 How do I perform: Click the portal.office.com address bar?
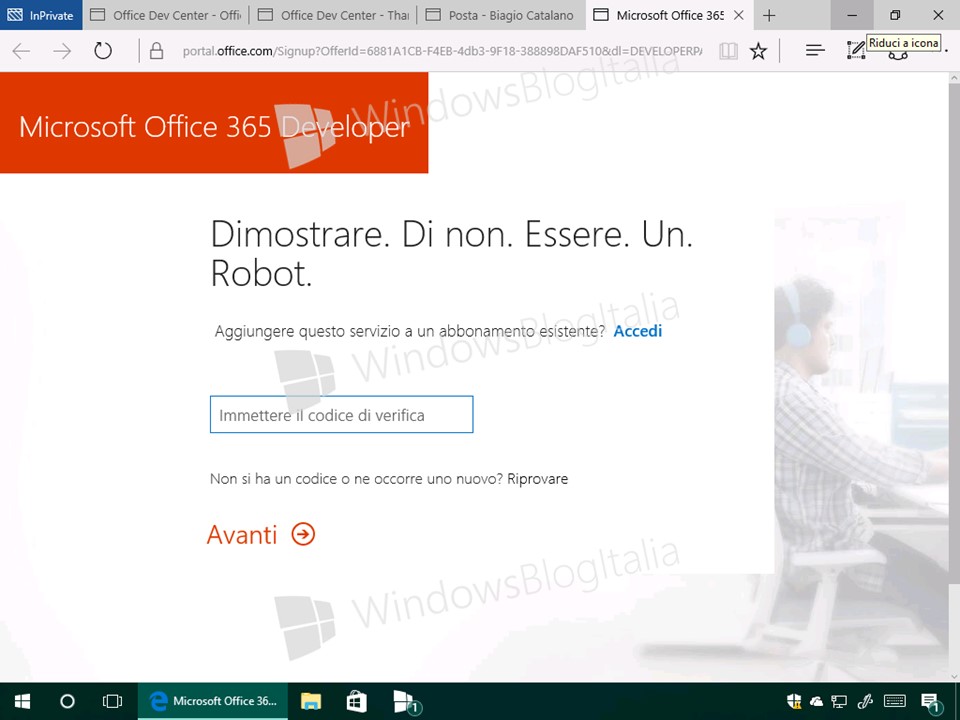(x=442, y=51)
